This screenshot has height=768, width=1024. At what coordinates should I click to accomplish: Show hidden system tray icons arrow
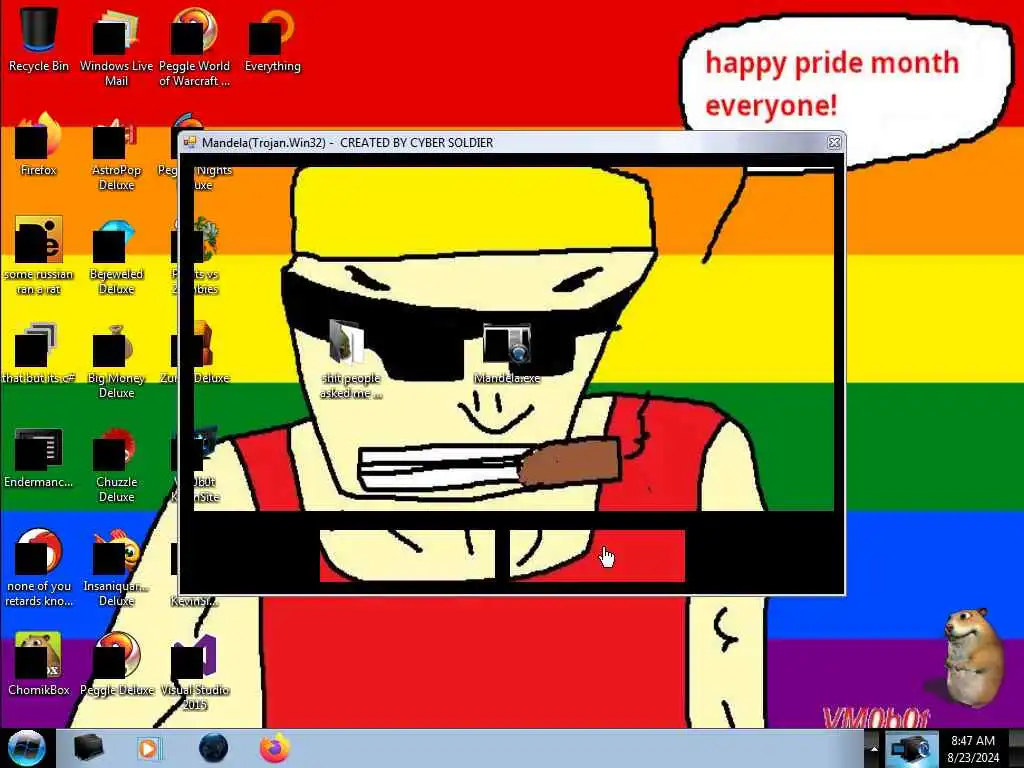click(x=874, y=749)
